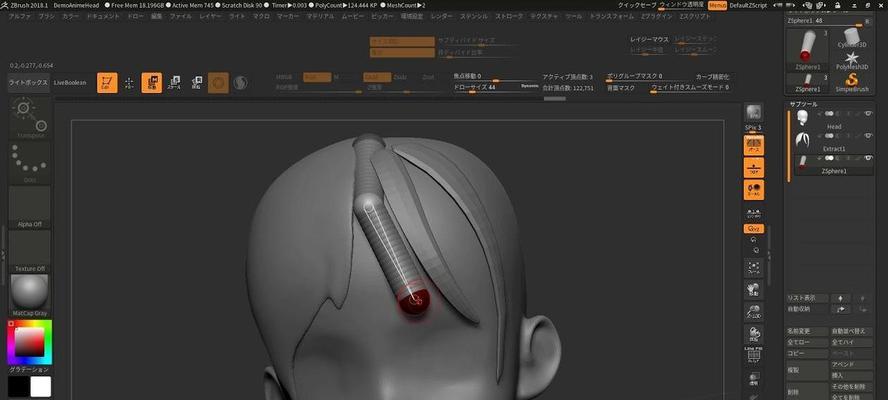Viewport: 888px width, 400px height.
Task: Toggle the Gizmo 3D circle icon
Action: coord(218,83)
